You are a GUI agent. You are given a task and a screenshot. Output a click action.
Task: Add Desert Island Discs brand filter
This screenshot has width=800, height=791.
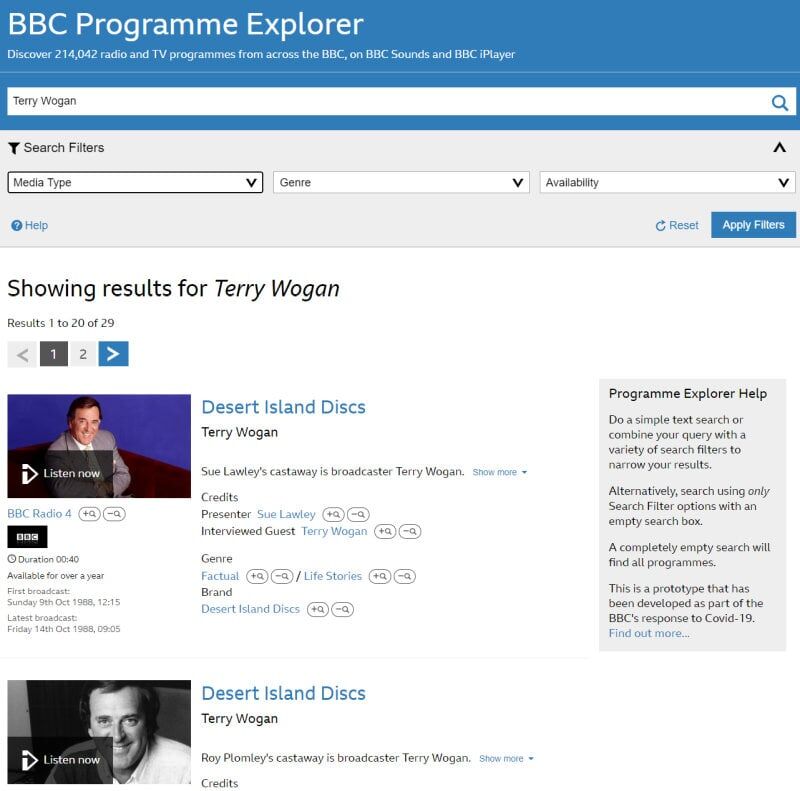317,610
